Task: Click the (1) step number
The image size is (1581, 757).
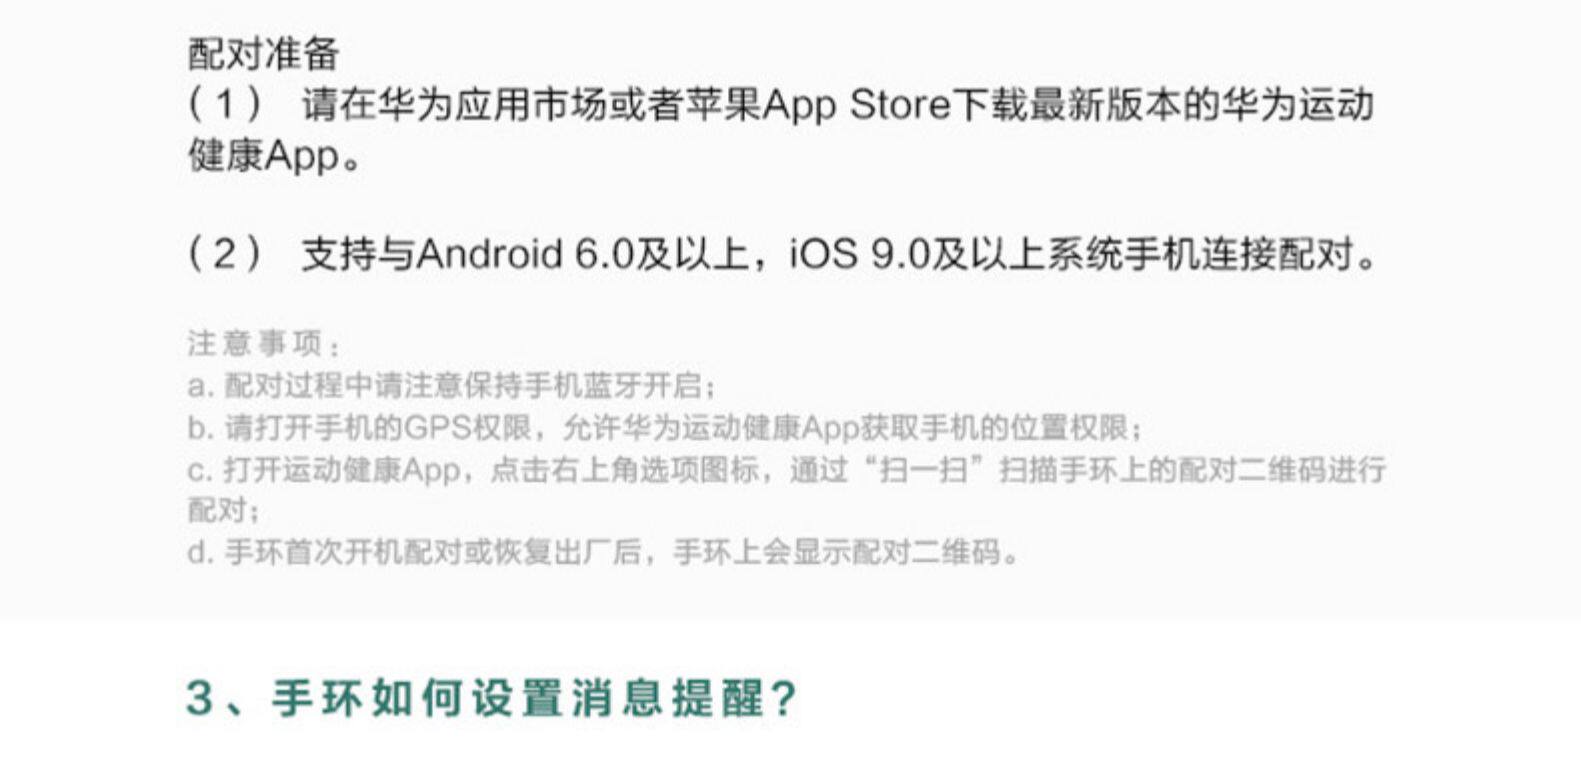Action: point(226,104)
